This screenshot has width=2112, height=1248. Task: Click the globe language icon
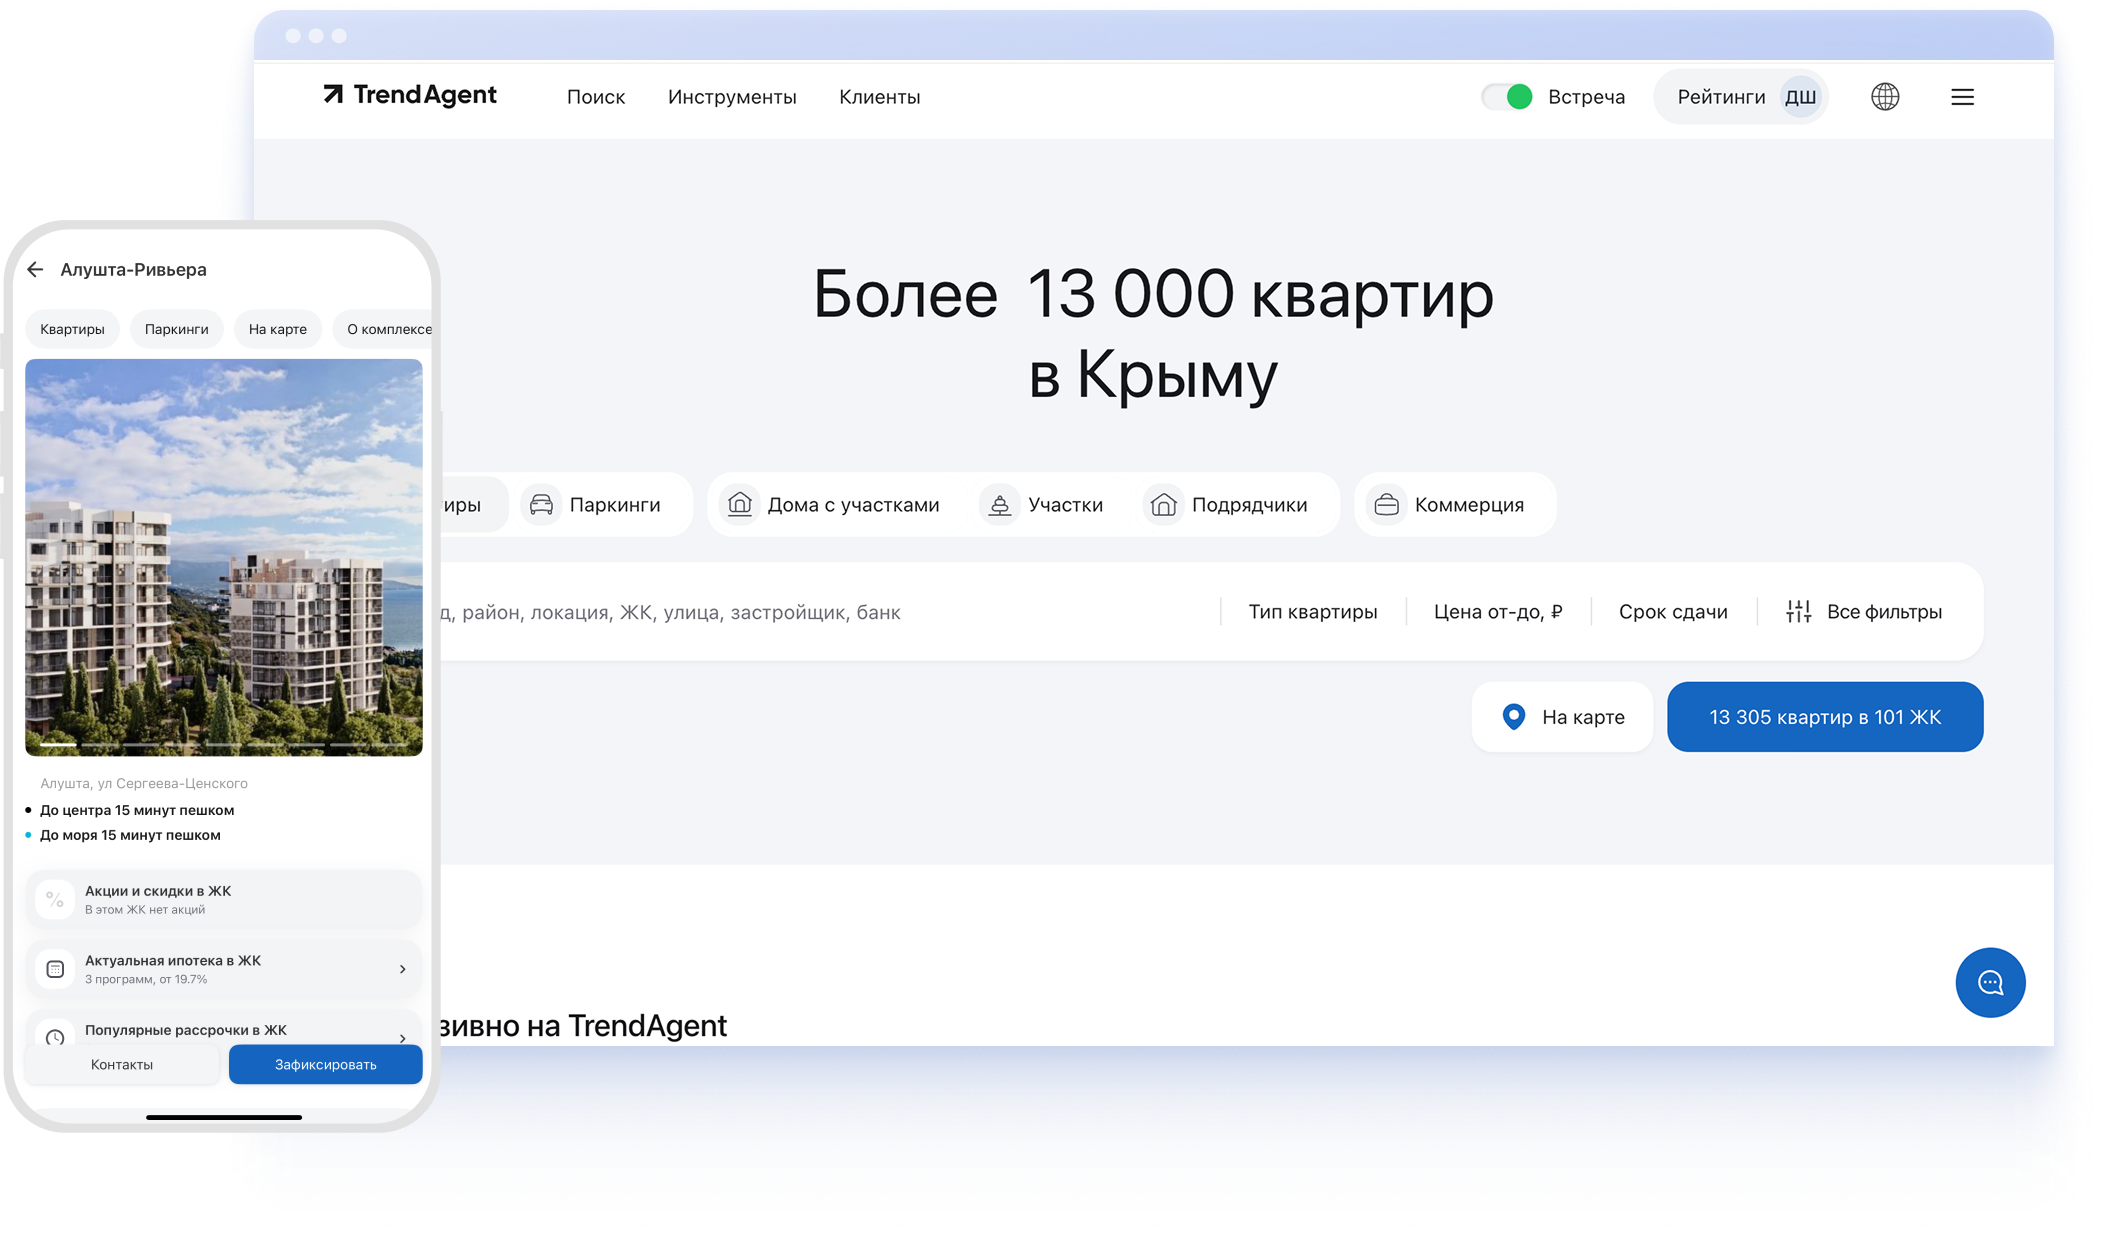tap(1885, 97)
